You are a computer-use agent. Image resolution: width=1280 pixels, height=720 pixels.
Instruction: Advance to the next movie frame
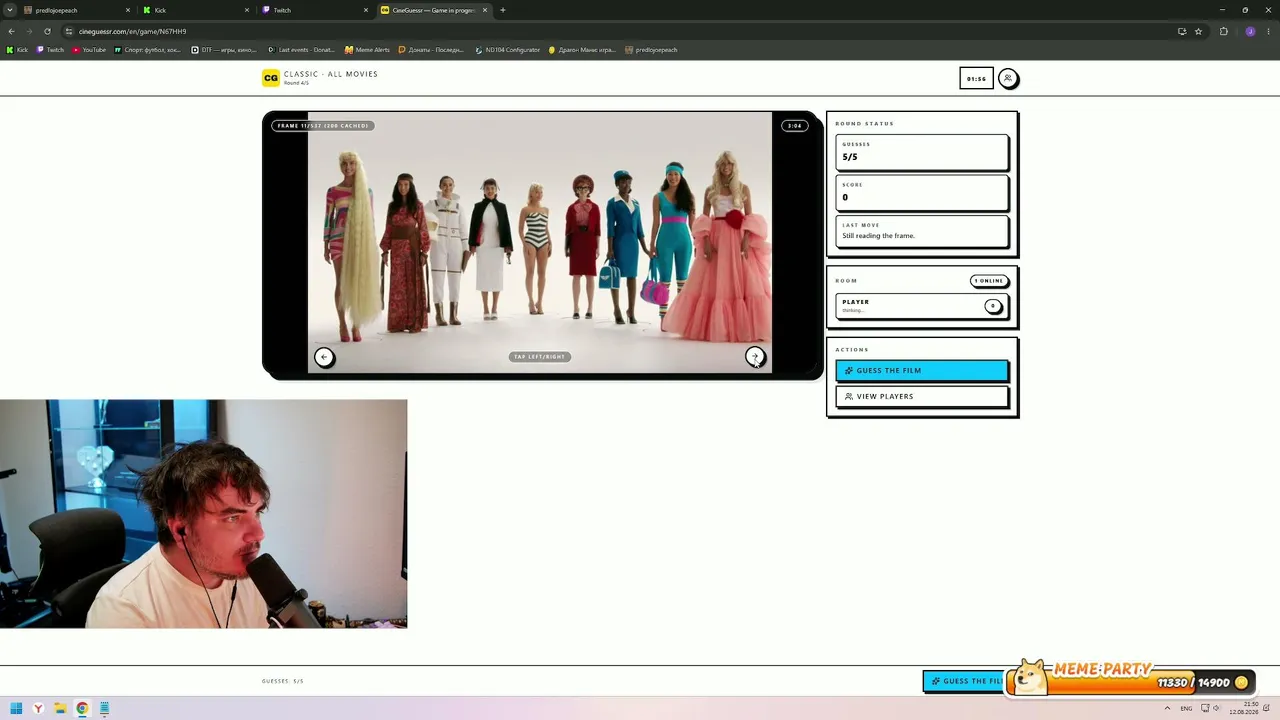(x=755, y=357)
